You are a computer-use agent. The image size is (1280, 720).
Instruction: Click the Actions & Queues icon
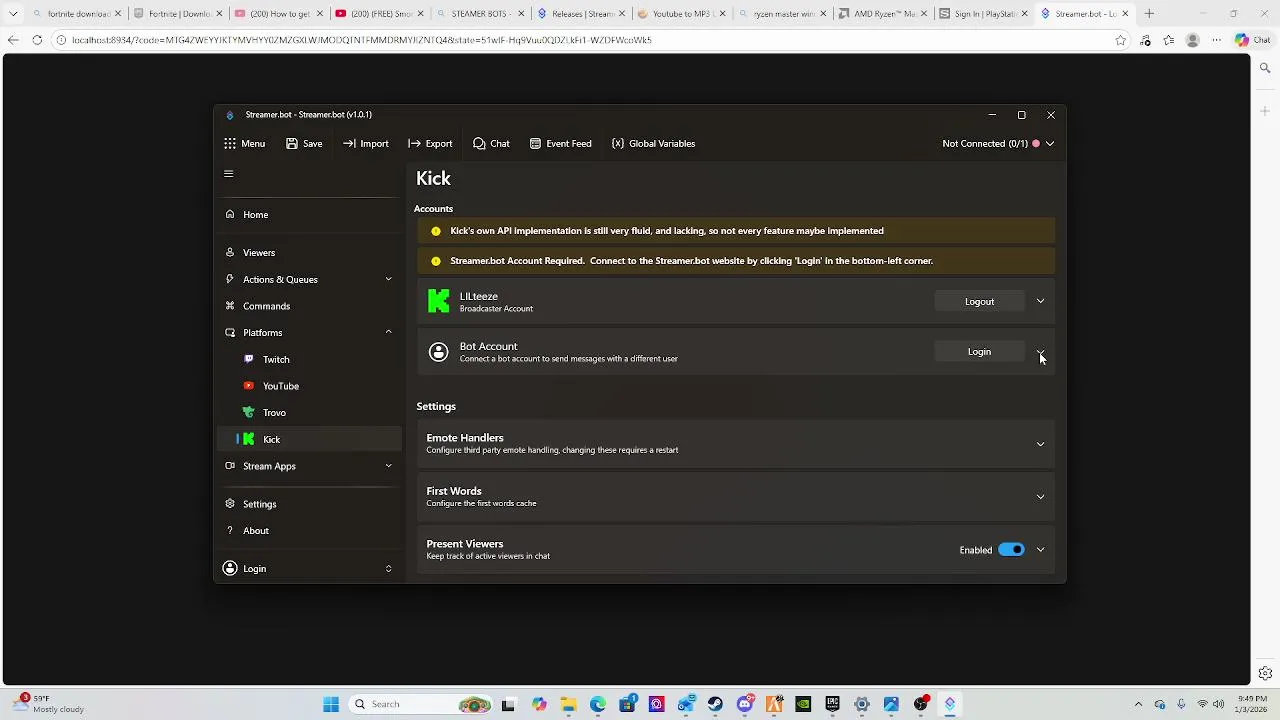[230, 280]
